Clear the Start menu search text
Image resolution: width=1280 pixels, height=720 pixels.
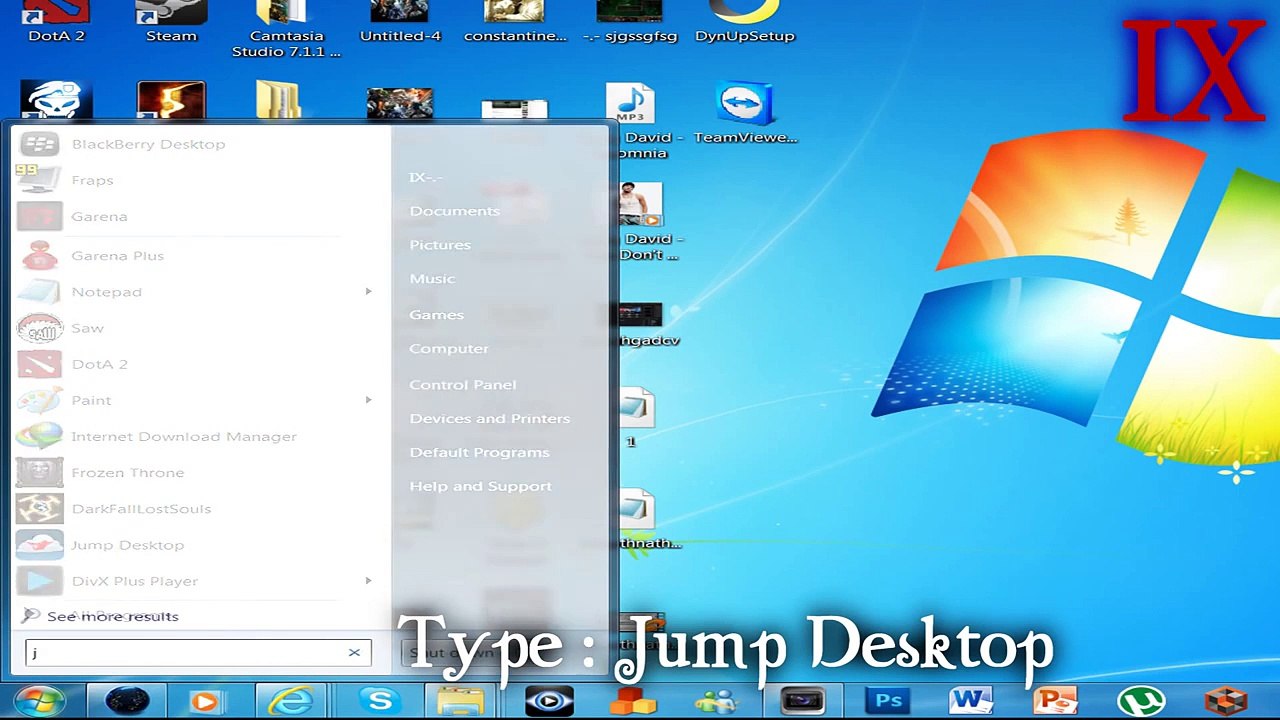coord(354,653)
